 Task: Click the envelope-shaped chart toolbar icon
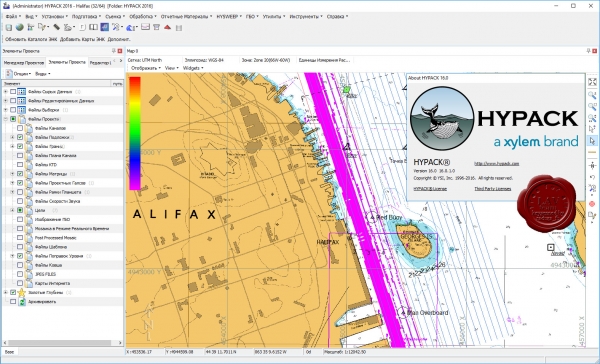point(145,27)
